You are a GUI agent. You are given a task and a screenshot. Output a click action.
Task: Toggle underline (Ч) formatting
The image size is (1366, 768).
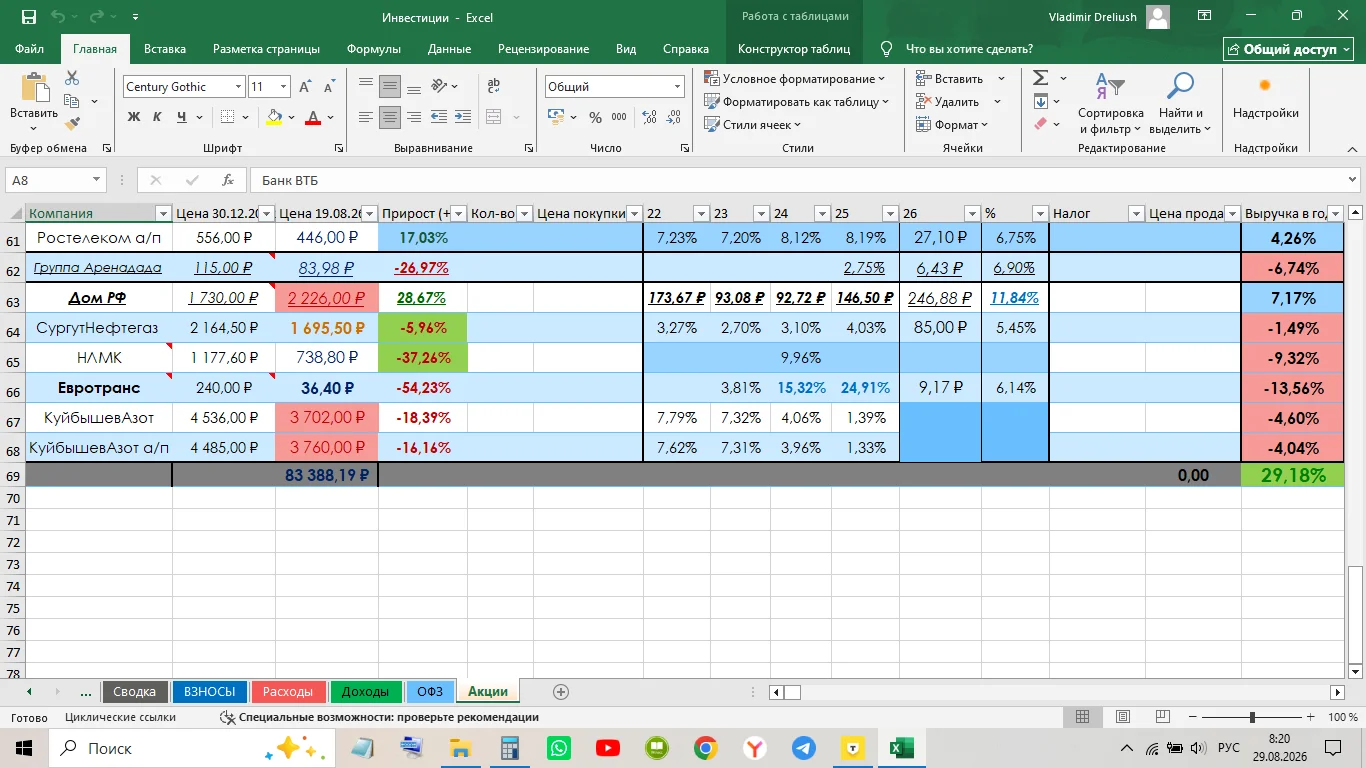[x=181, y=118]
